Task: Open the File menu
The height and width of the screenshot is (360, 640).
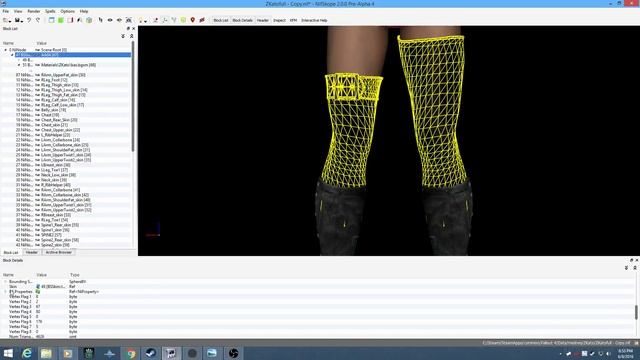Action: (x=6, y=11)
